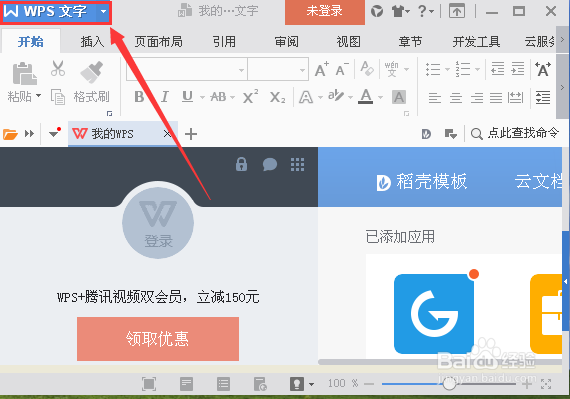The height and width of the screenshot is (399, 570).
Task: Apply subscript X₂ formatting
Action: [x=277, y=97]
